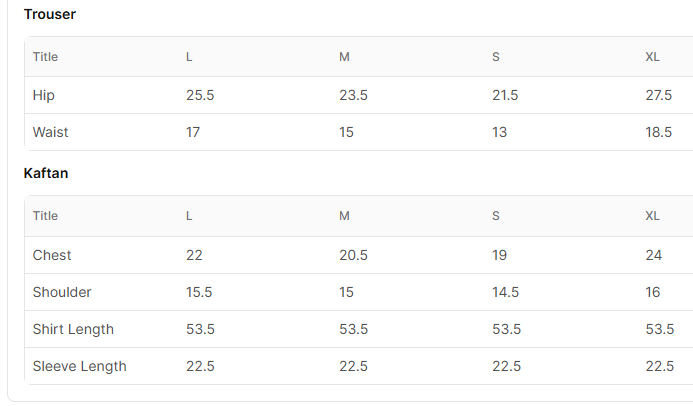Select the Hip row label in Trouser table
Image resolution: width=693 pixels, height=406 pixels.
click(x=44, y=95)
